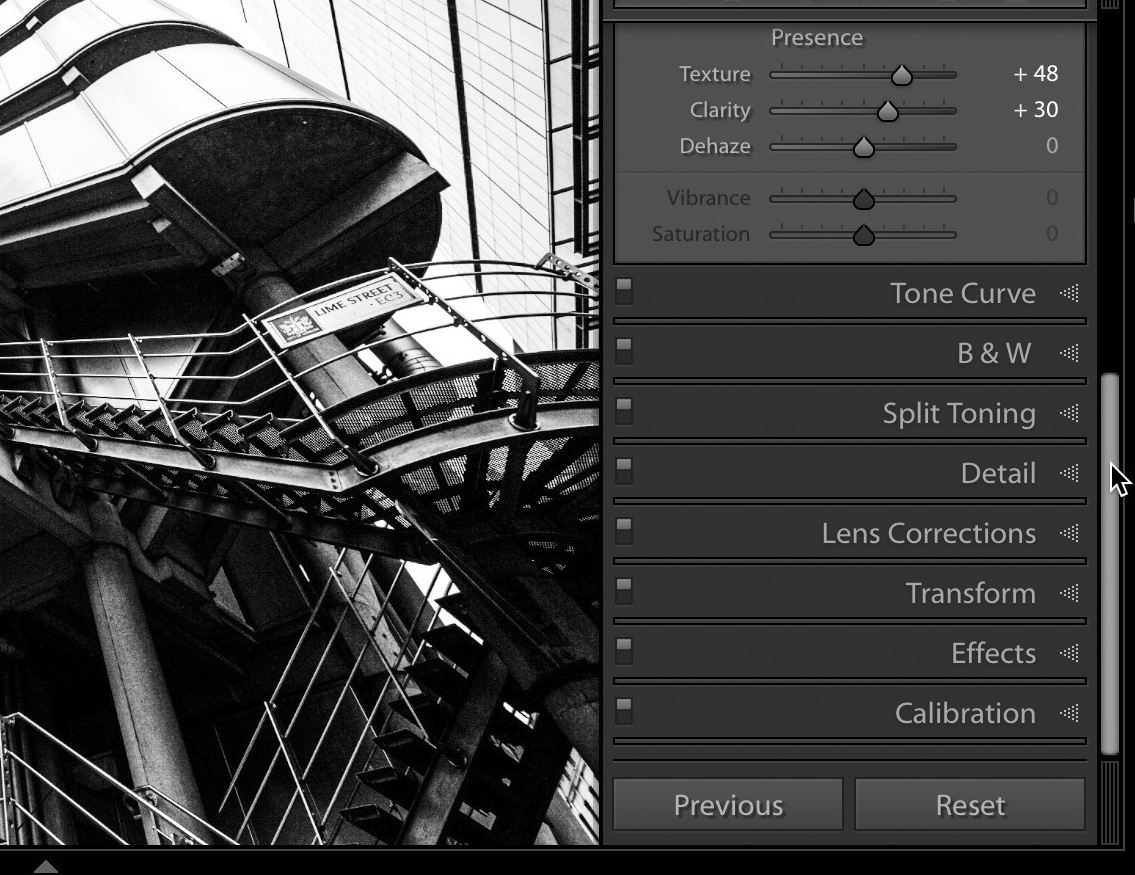Select the Saturation value field
This screenshot has height=875, width=1135.
[x=1052, y=234]
